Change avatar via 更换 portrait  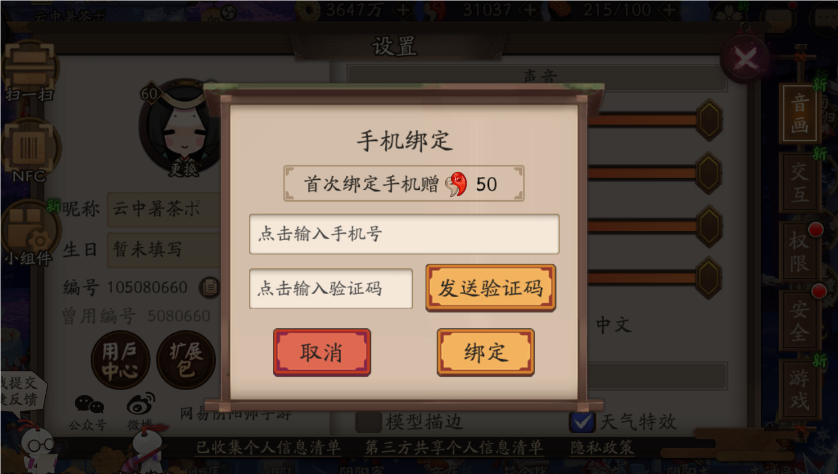click(x=180, y=130)
